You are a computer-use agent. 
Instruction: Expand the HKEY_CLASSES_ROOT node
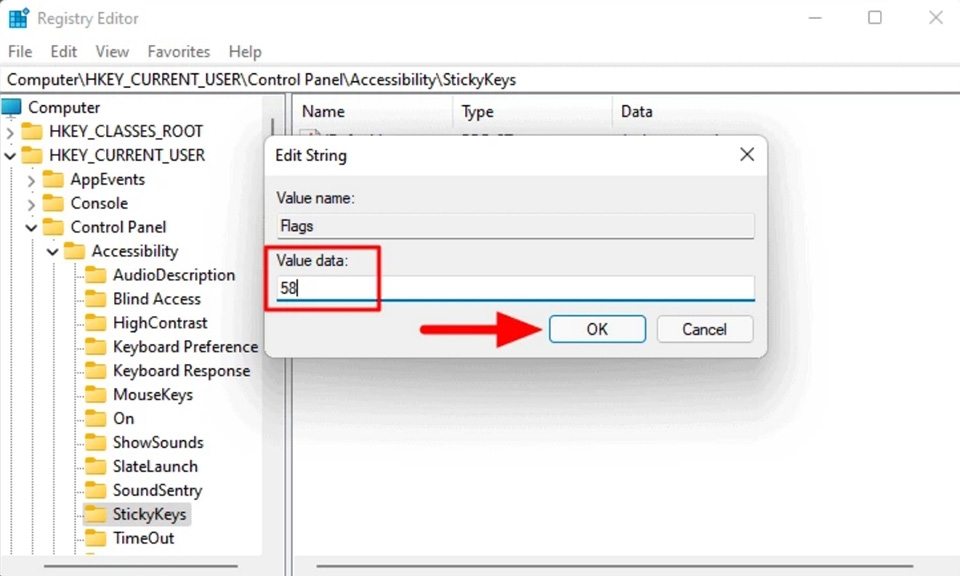pyautogui.click(x=10, y=132)
